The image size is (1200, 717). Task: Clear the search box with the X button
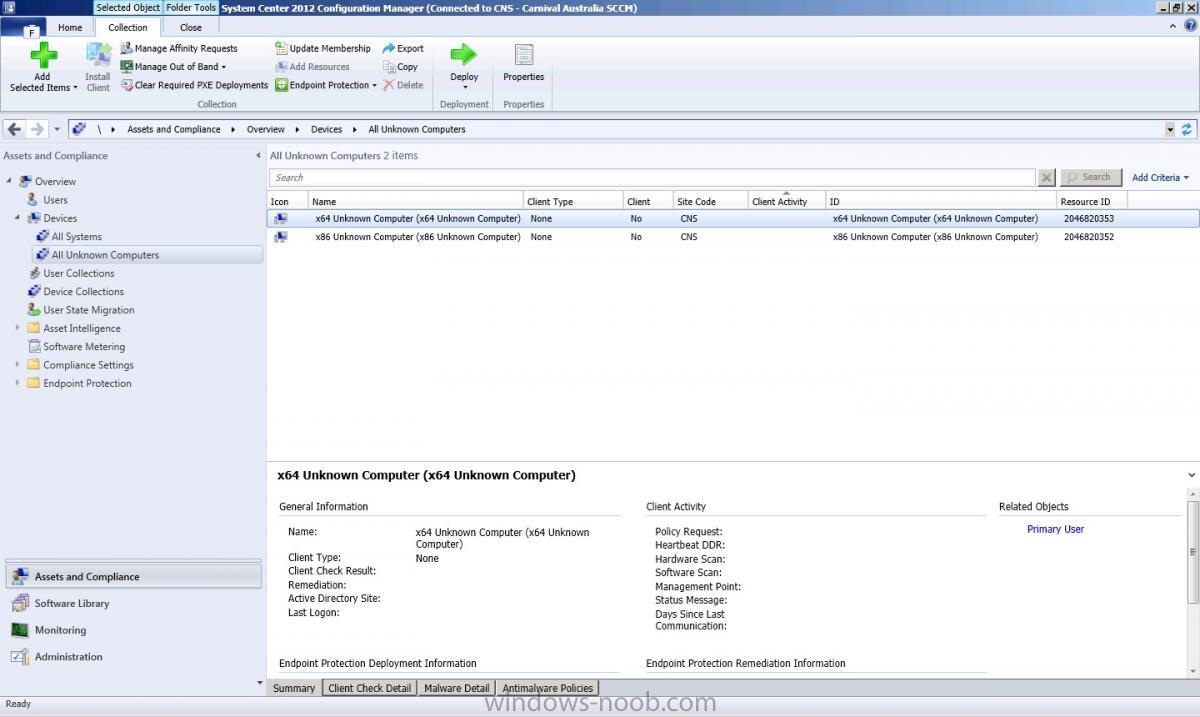tap(1046, 177)
